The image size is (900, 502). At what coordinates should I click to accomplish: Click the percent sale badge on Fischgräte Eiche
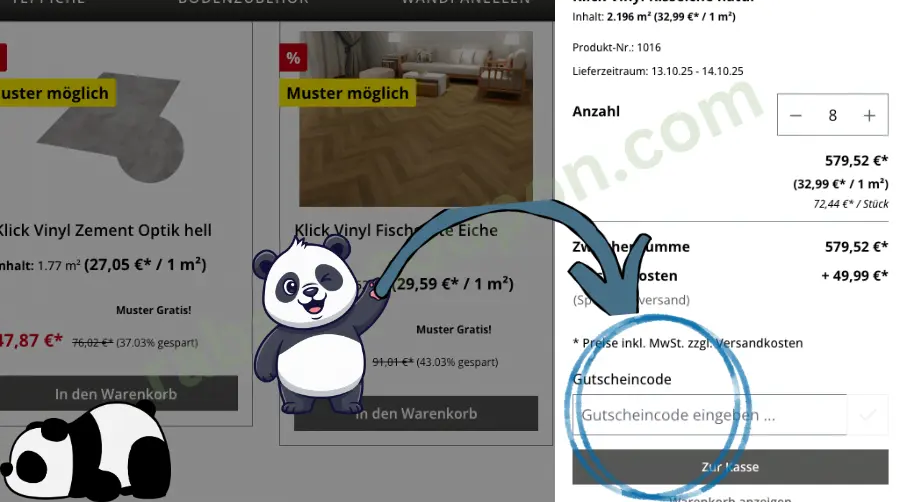(x=293, y=58)
